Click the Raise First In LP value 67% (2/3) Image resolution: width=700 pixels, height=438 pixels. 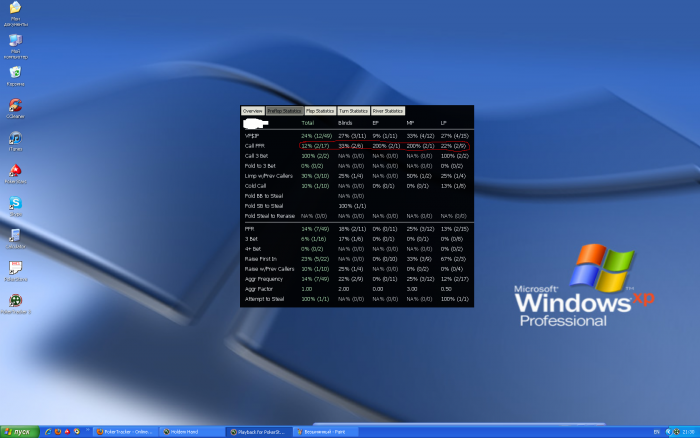(453, 259)
